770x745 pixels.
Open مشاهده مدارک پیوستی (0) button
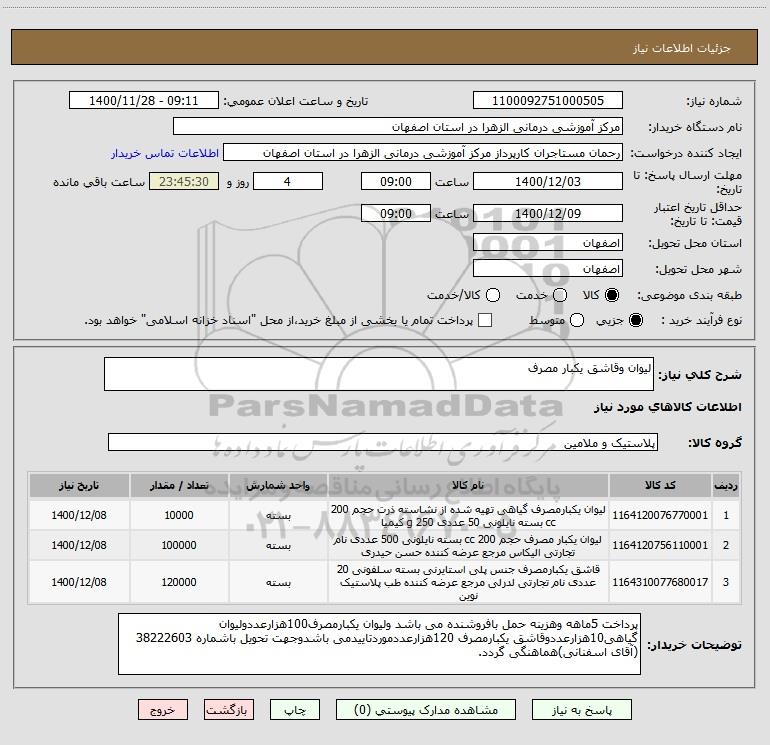tap(426, 710)
